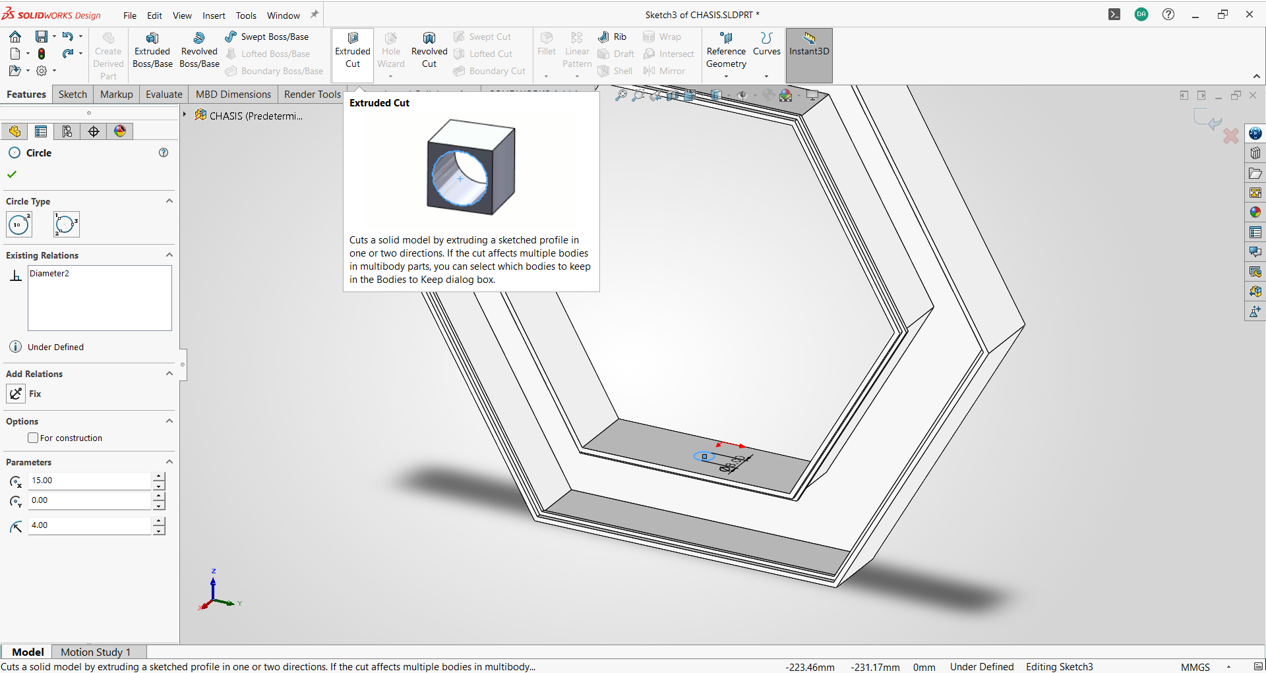This screenshot has height=673, width=1266.
Task: Open Appearances task pane icon
Action: pos(1255,212)
